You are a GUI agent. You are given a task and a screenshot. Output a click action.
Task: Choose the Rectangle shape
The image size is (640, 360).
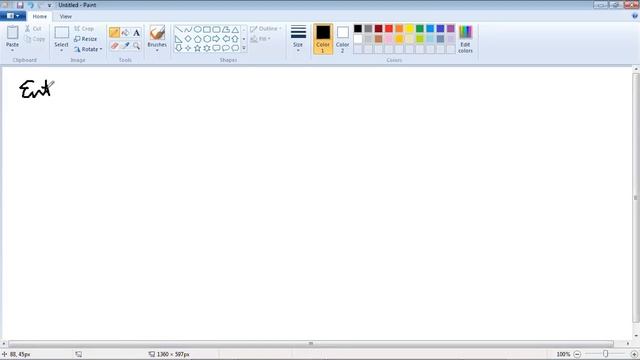[207, 29]
